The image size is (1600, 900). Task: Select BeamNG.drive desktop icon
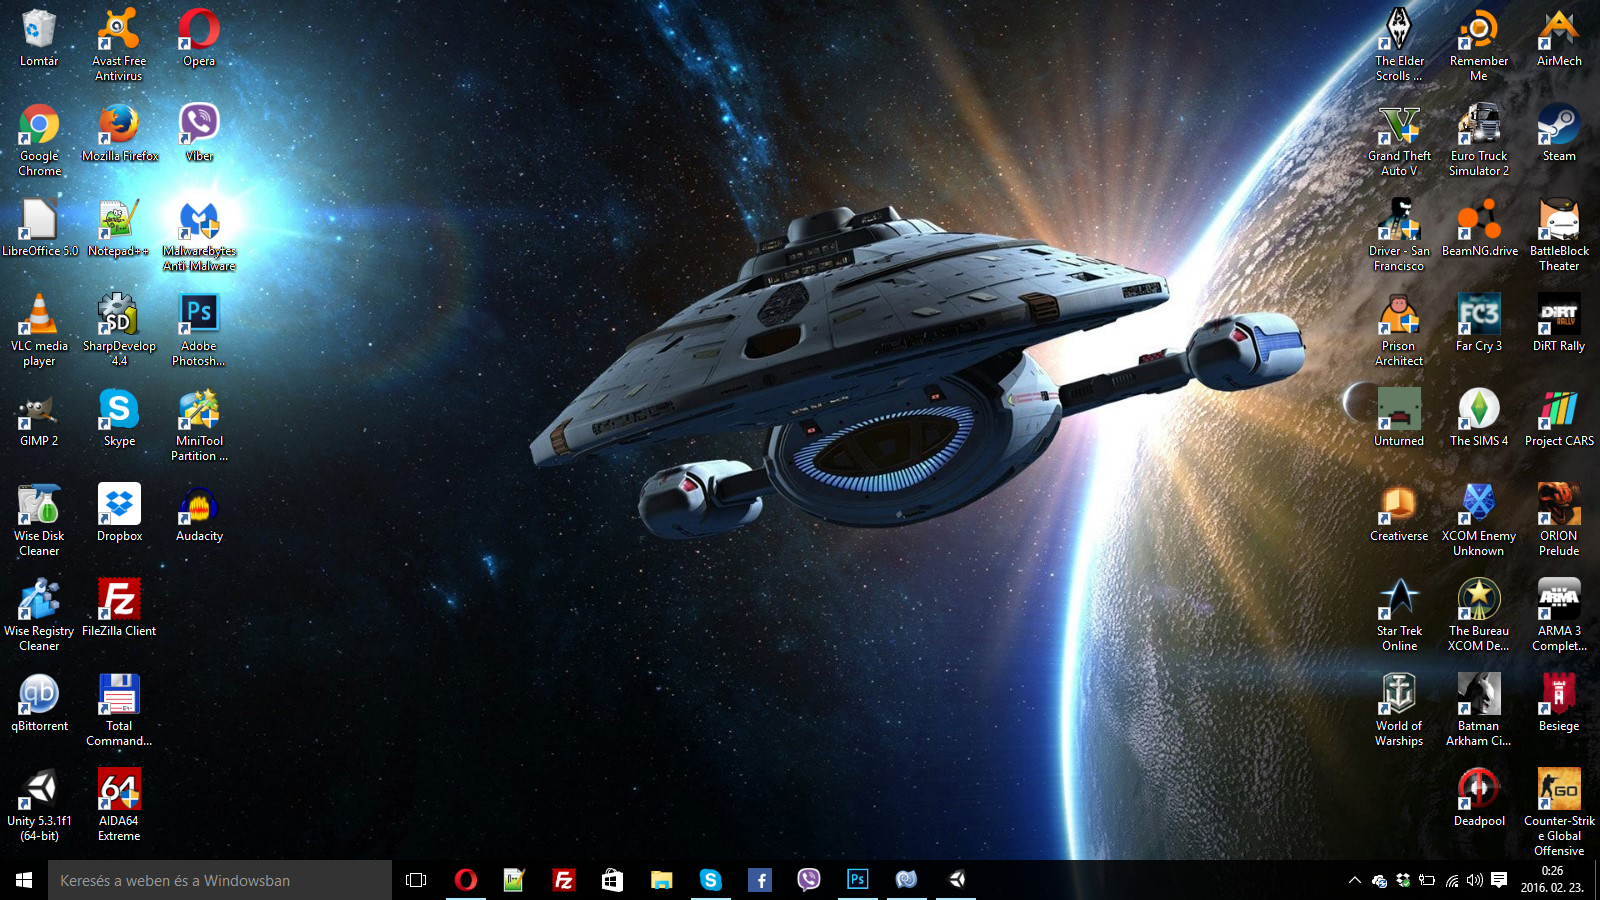(x=1479, y=228)
